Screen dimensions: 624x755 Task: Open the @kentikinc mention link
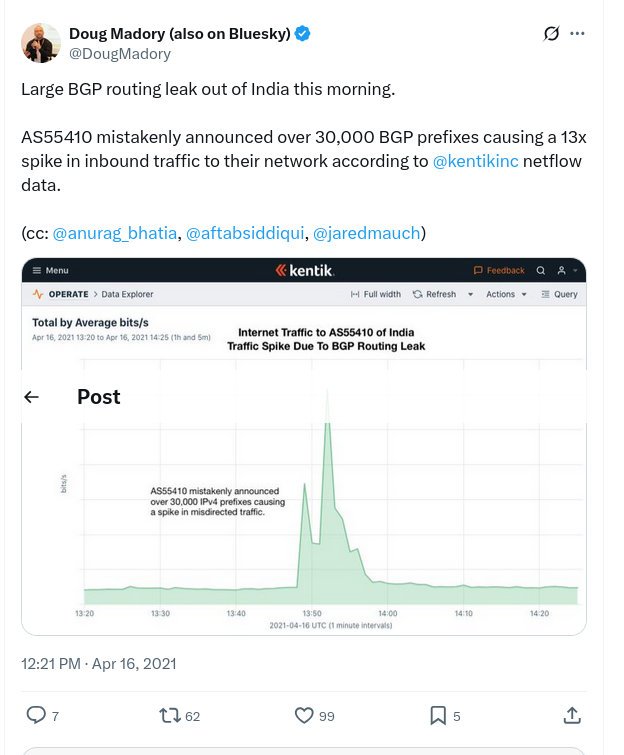tap(475, 161)
